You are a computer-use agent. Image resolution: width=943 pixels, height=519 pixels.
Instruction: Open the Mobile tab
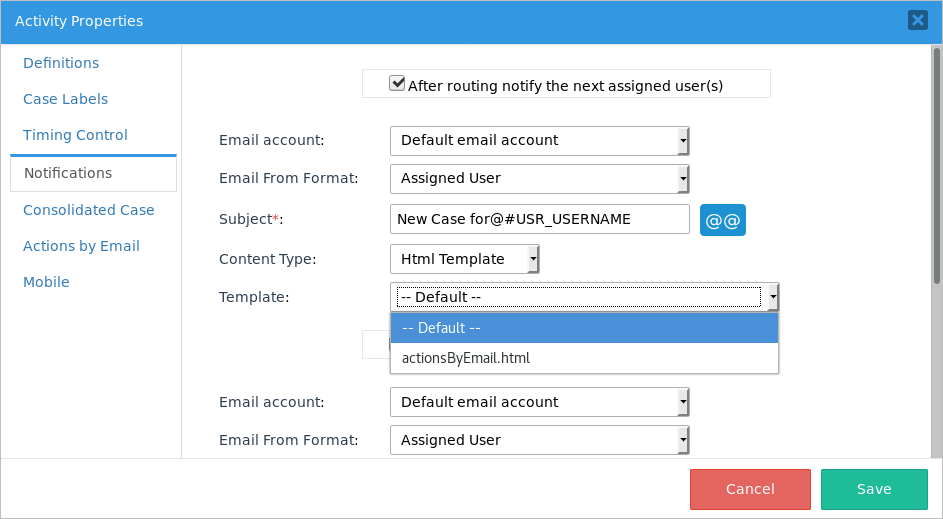tap(46, 282)
